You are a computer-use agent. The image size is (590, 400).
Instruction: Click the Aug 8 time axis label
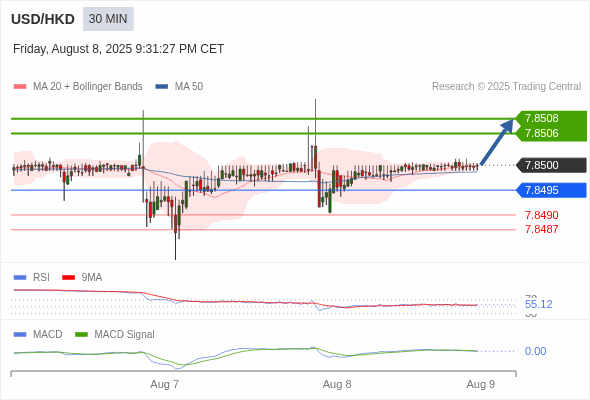337,384
